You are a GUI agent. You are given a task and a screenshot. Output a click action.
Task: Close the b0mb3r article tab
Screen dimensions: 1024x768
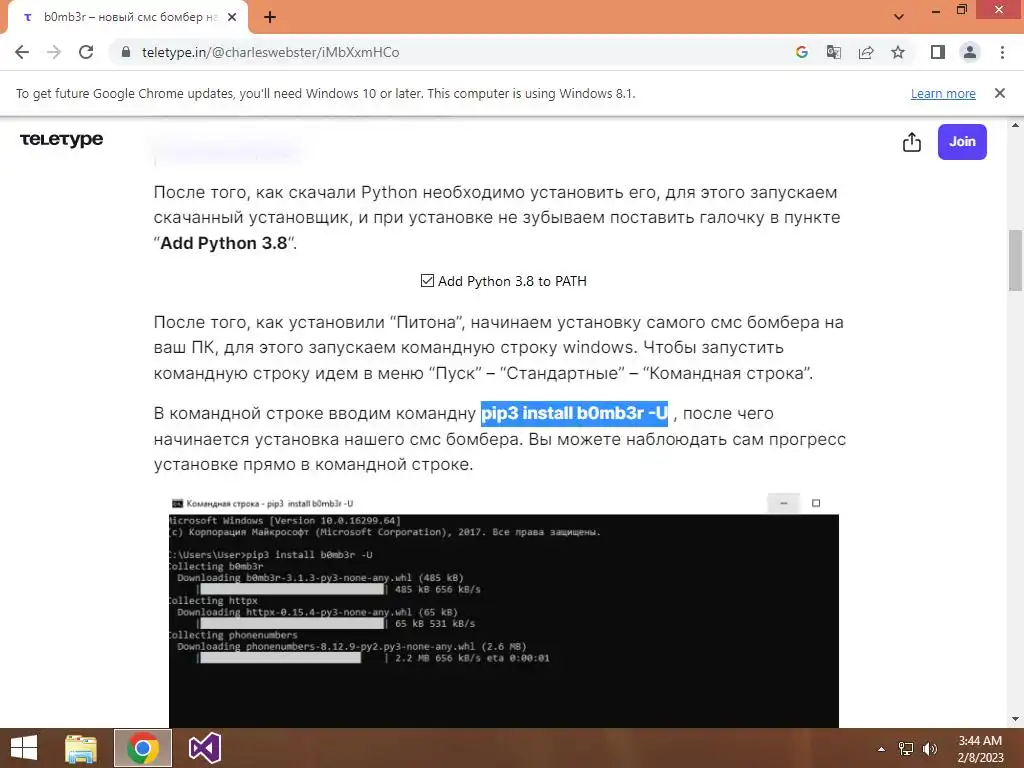232,18
